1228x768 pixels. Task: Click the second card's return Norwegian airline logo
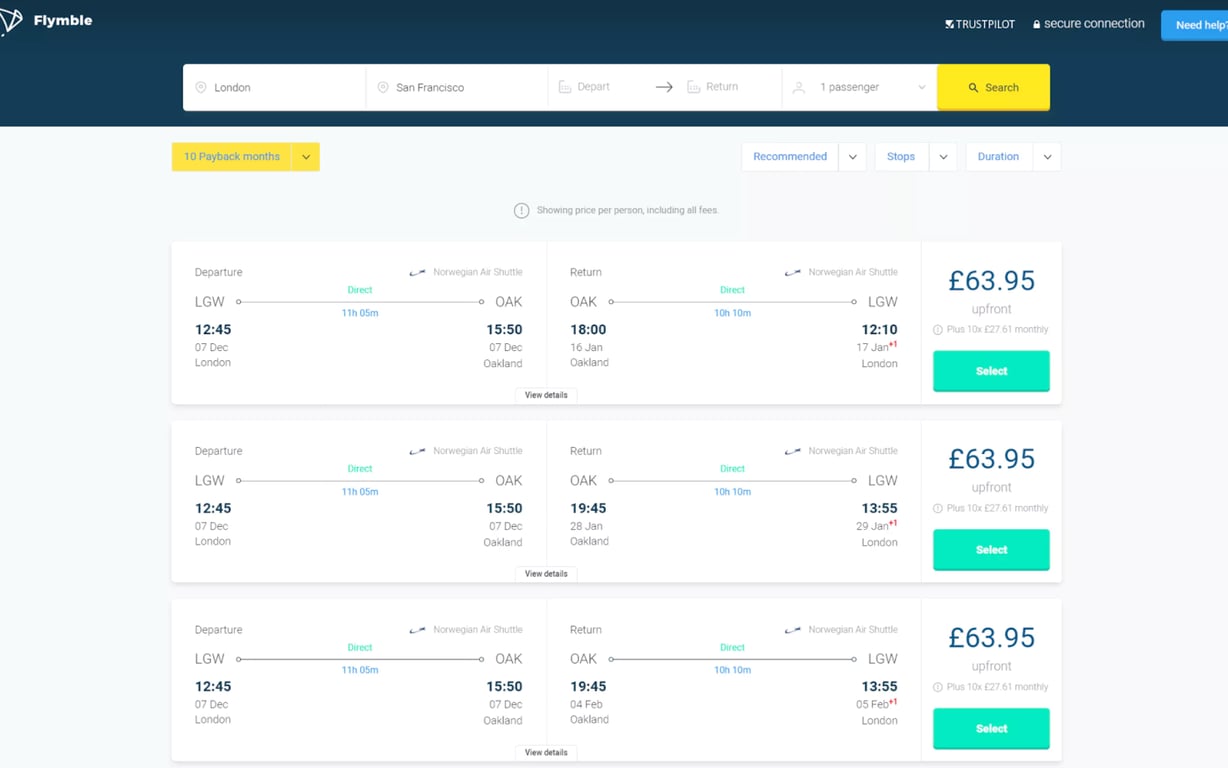click(x=793, y=451)
